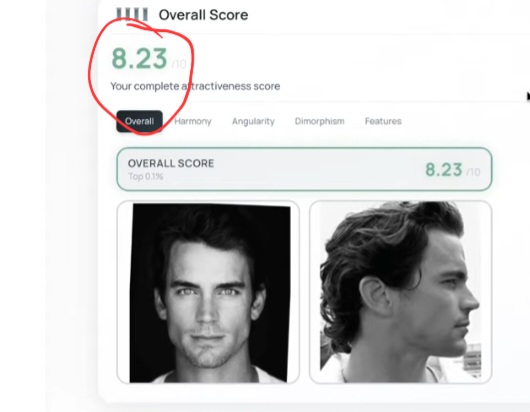Click the Your complete attractiveness score caption
This screenshot has height=412, width=530.
tap(195, 86)
